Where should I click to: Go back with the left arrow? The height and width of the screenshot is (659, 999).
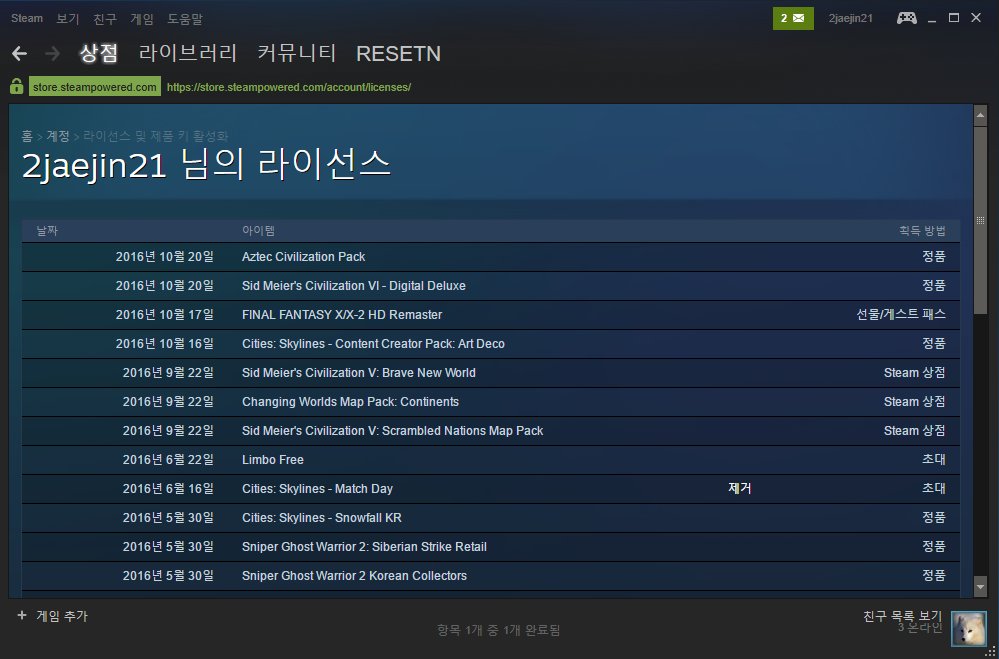(x=20, y=54)
